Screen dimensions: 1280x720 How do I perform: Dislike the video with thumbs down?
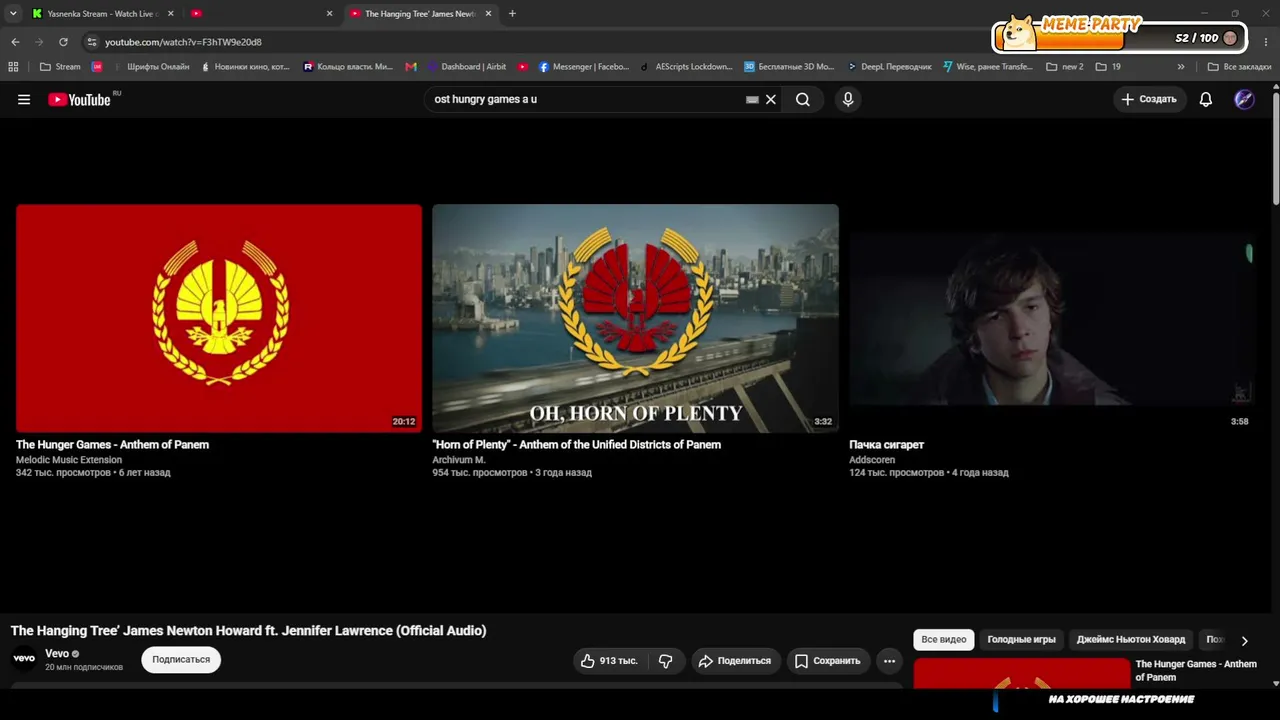pyautogui.click(x=665, y=661)
